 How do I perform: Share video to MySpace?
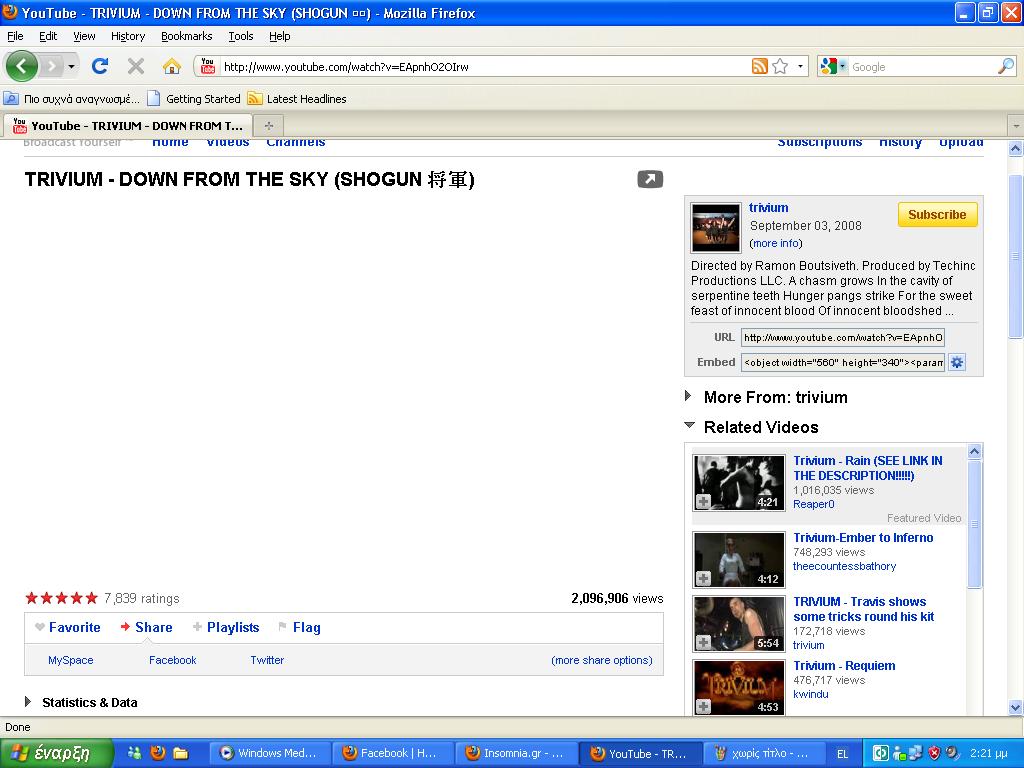(x=71, y=660)
